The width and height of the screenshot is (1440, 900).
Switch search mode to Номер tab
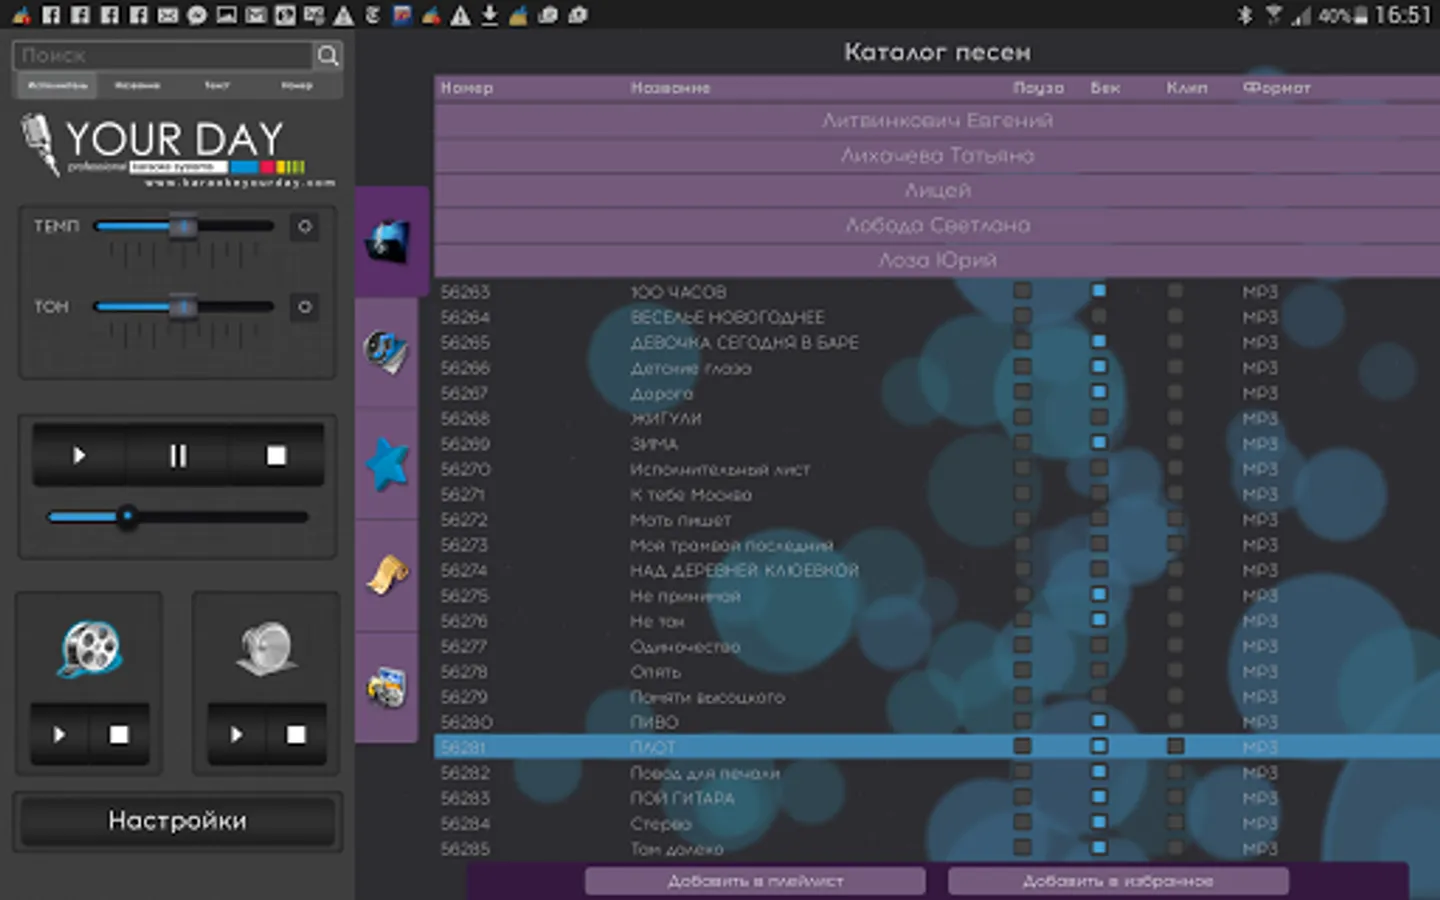pos(297,86)
